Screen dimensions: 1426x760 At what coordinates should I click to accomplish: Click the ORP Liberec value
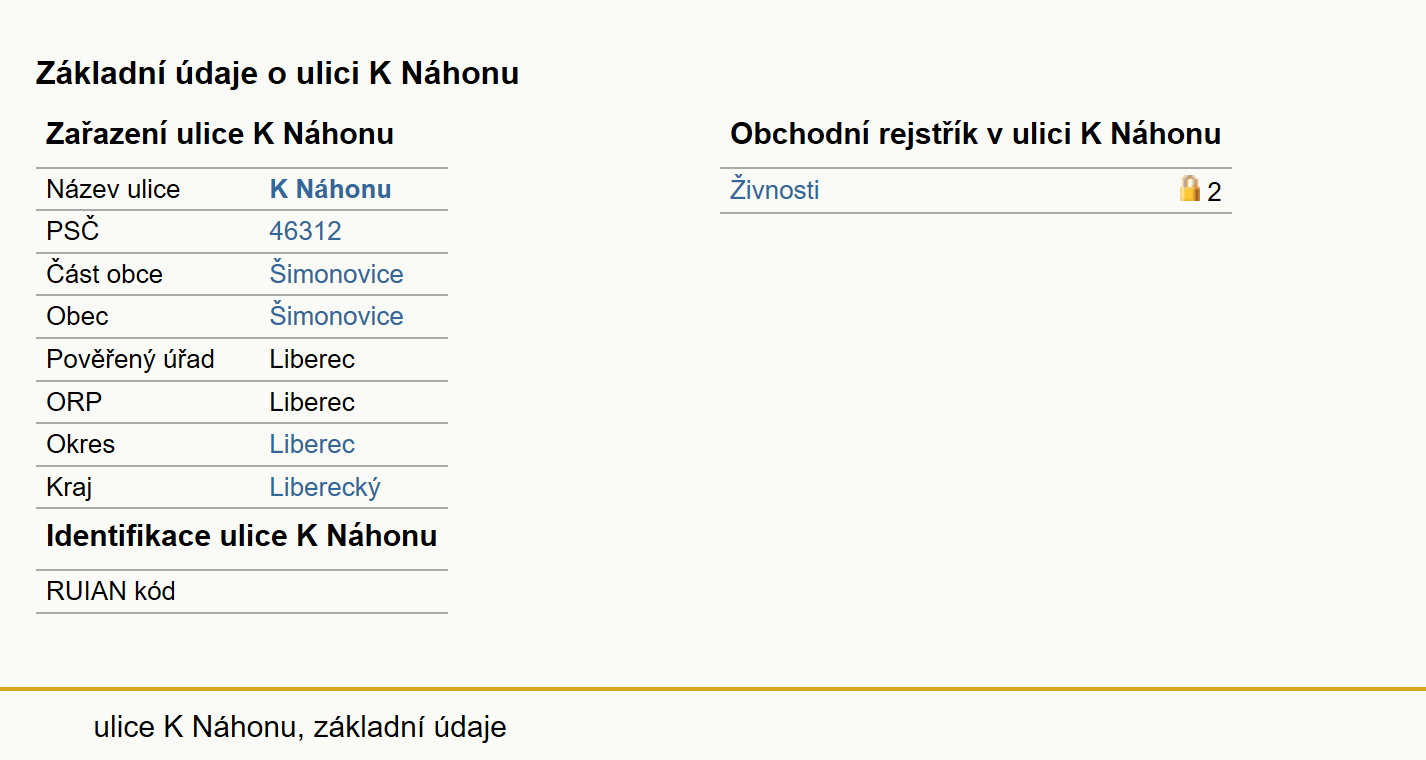312,402
